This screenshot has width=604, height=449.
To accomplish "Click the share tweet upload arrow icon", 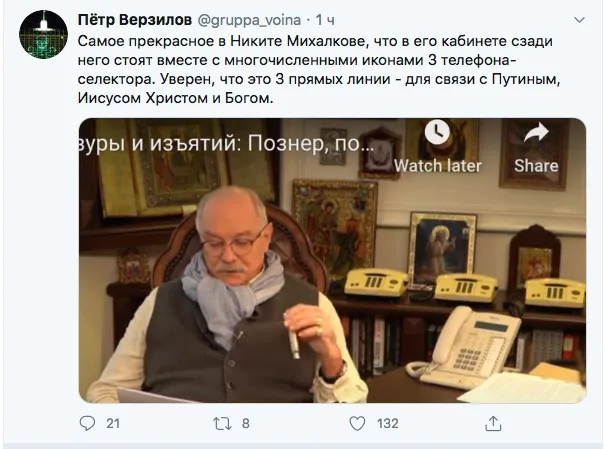I will pos(493,423).
